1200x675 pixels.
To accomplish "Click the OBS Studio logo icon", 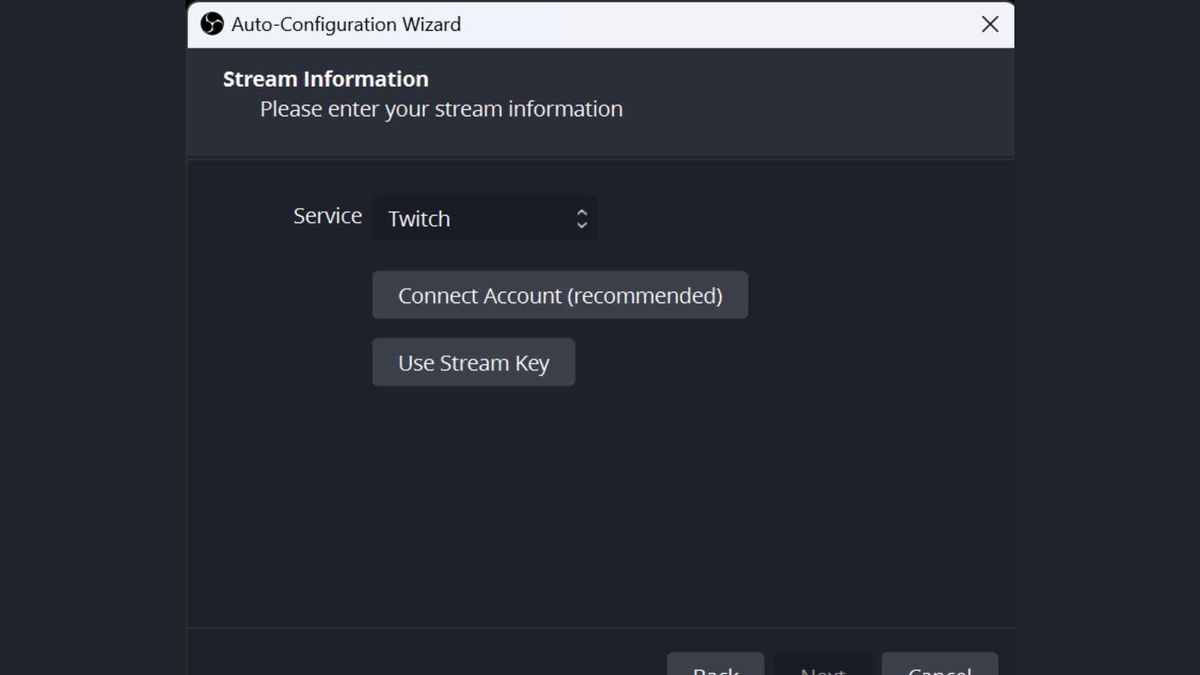I will pyautogui.click(x=210, y=24).
